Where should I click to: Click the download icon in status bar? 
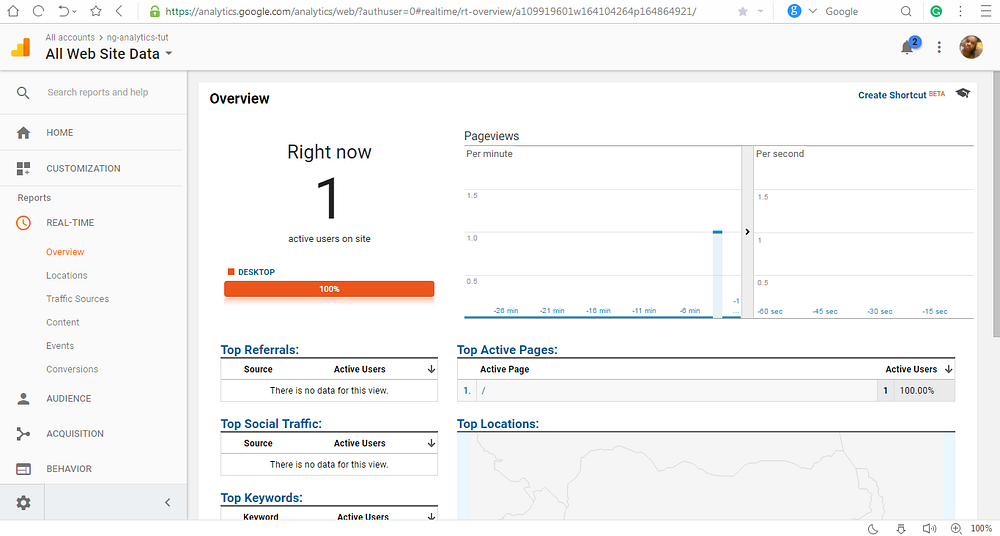pos(901,528)
